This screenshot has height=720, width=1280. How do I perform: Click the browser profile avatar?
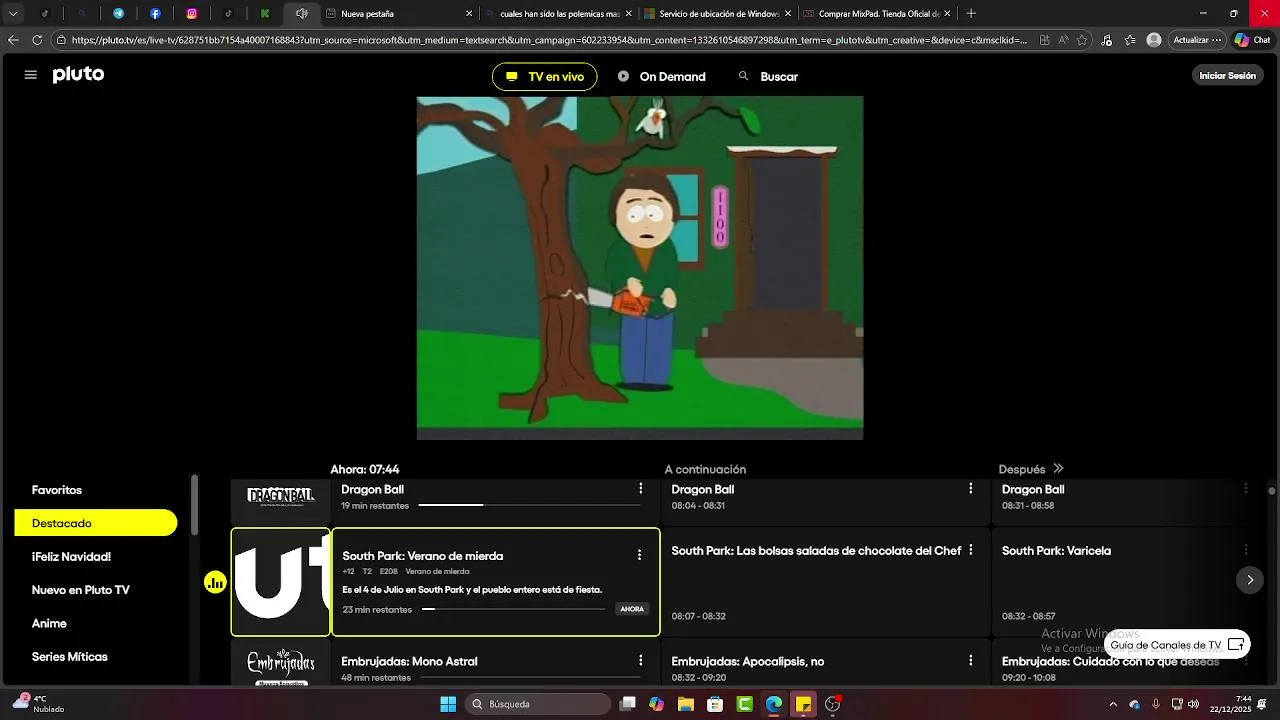(1154, 40)
